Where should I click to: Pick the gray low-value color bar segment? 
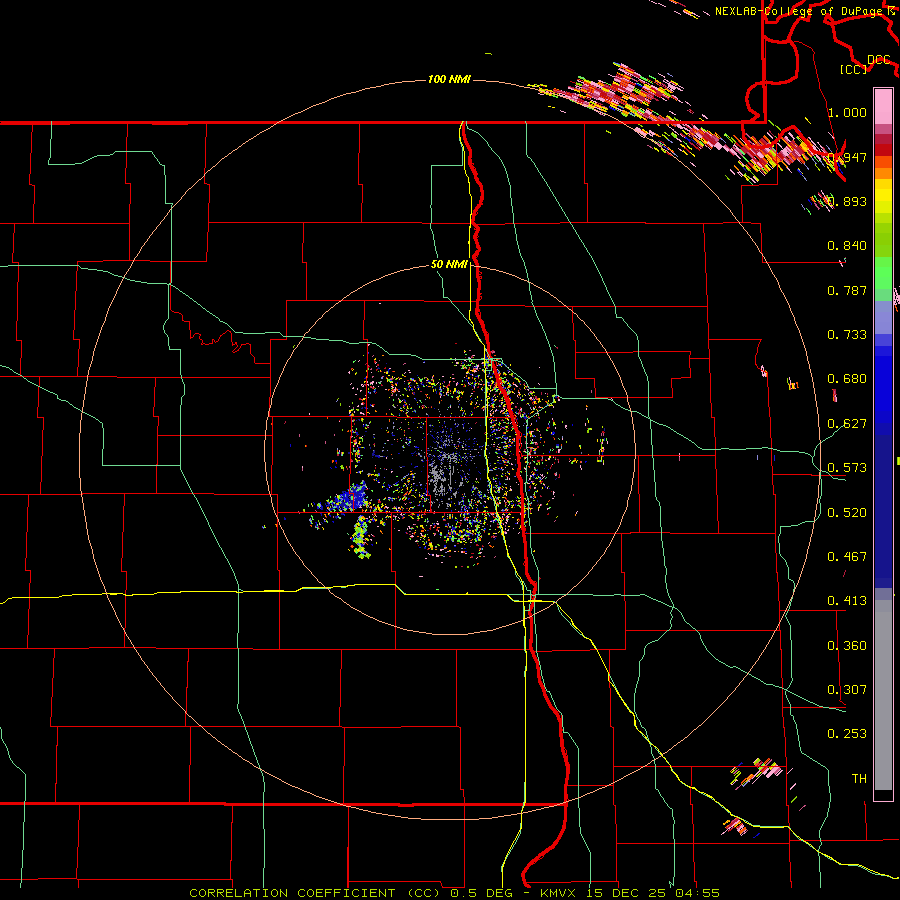click(883, 695)
